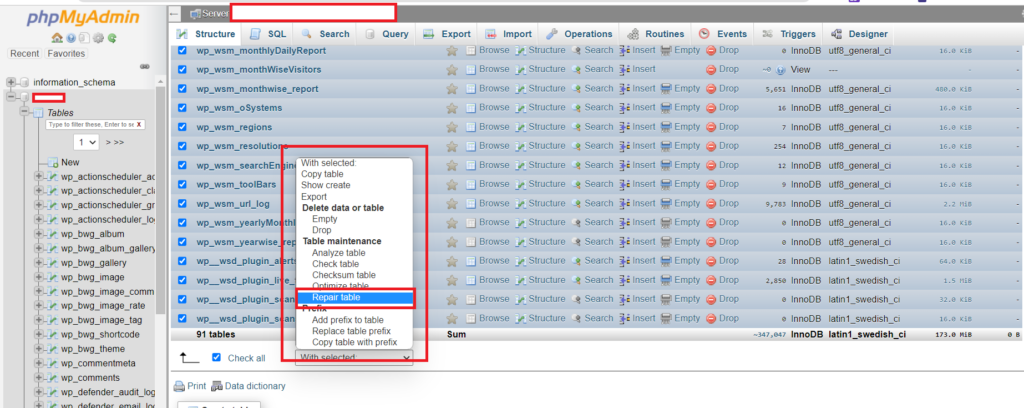Open the phpMyAdmin home icon

click(x=57, y=38)
